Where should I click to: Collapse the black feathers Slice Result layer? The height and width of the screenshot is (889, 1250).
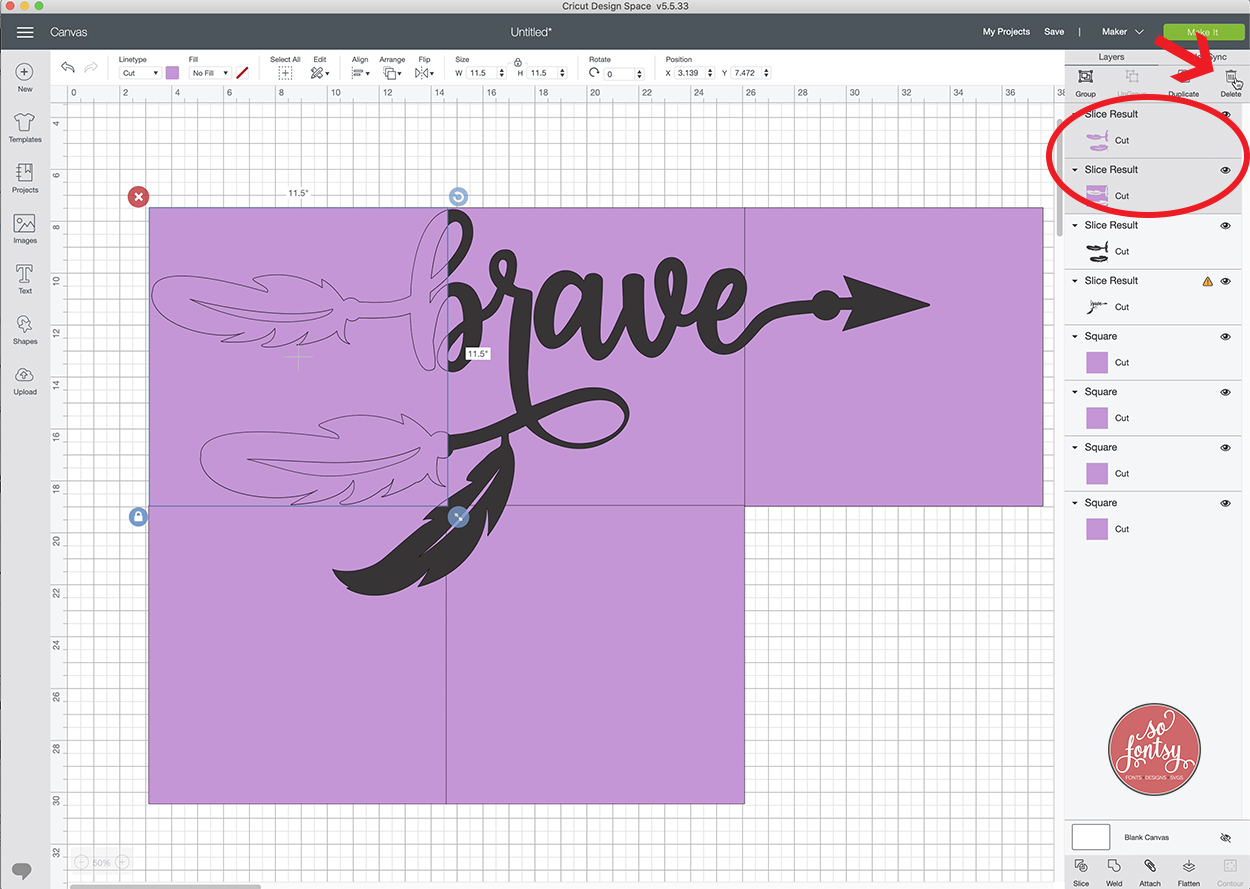(1075, 226)
